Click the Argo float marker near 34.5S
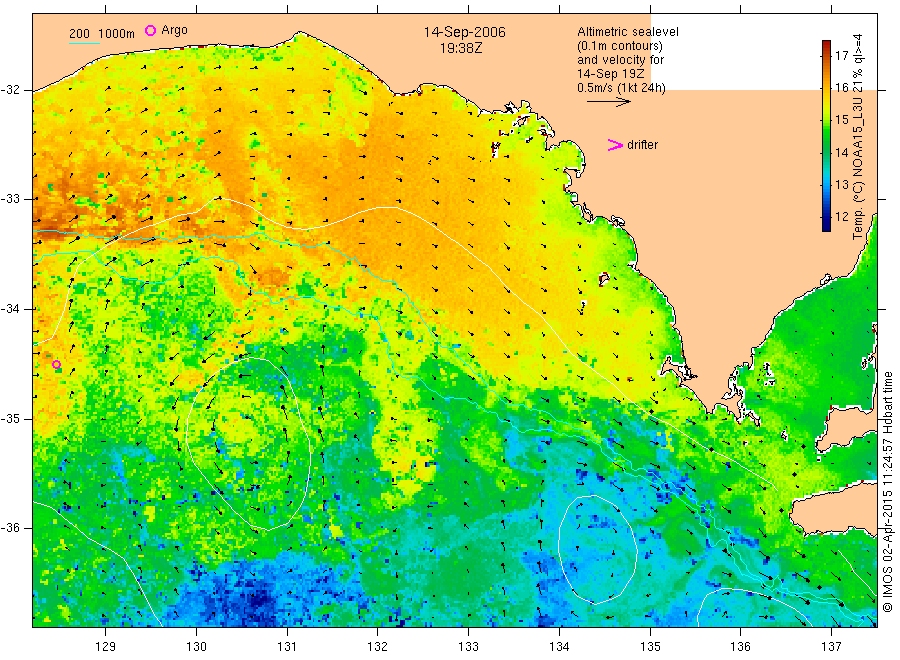The height and width of the screenshot is (660, 900). pos(56,364)
